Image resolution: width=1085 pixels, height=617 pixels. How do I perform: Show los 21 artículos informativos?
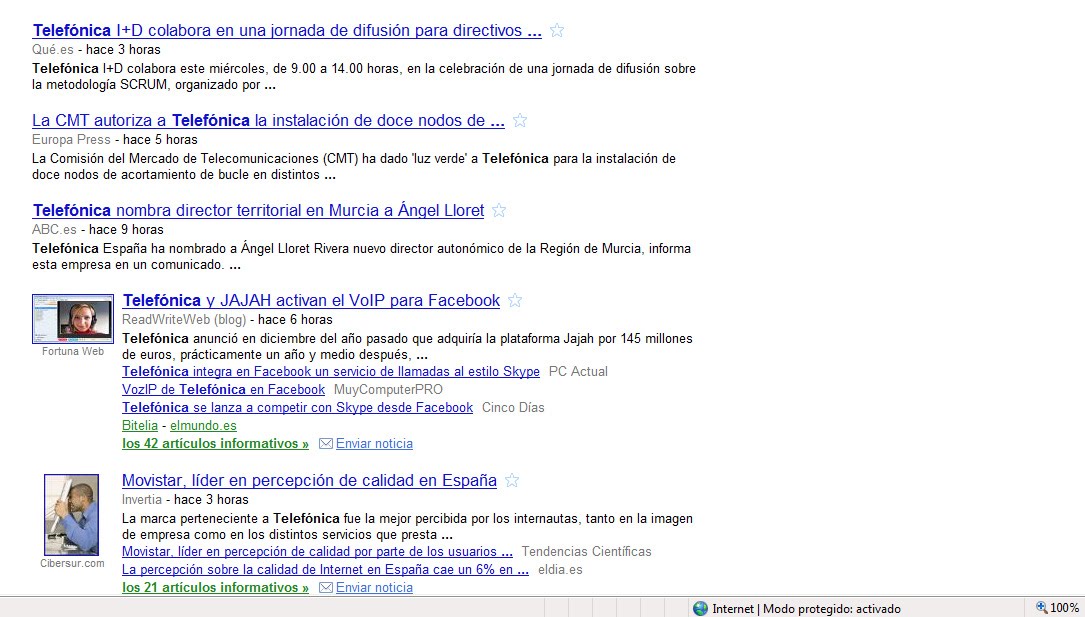click(215, 587)
